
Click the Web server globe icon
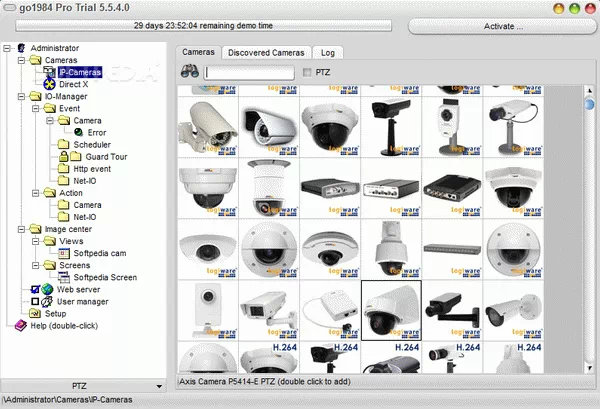(47, 289)
